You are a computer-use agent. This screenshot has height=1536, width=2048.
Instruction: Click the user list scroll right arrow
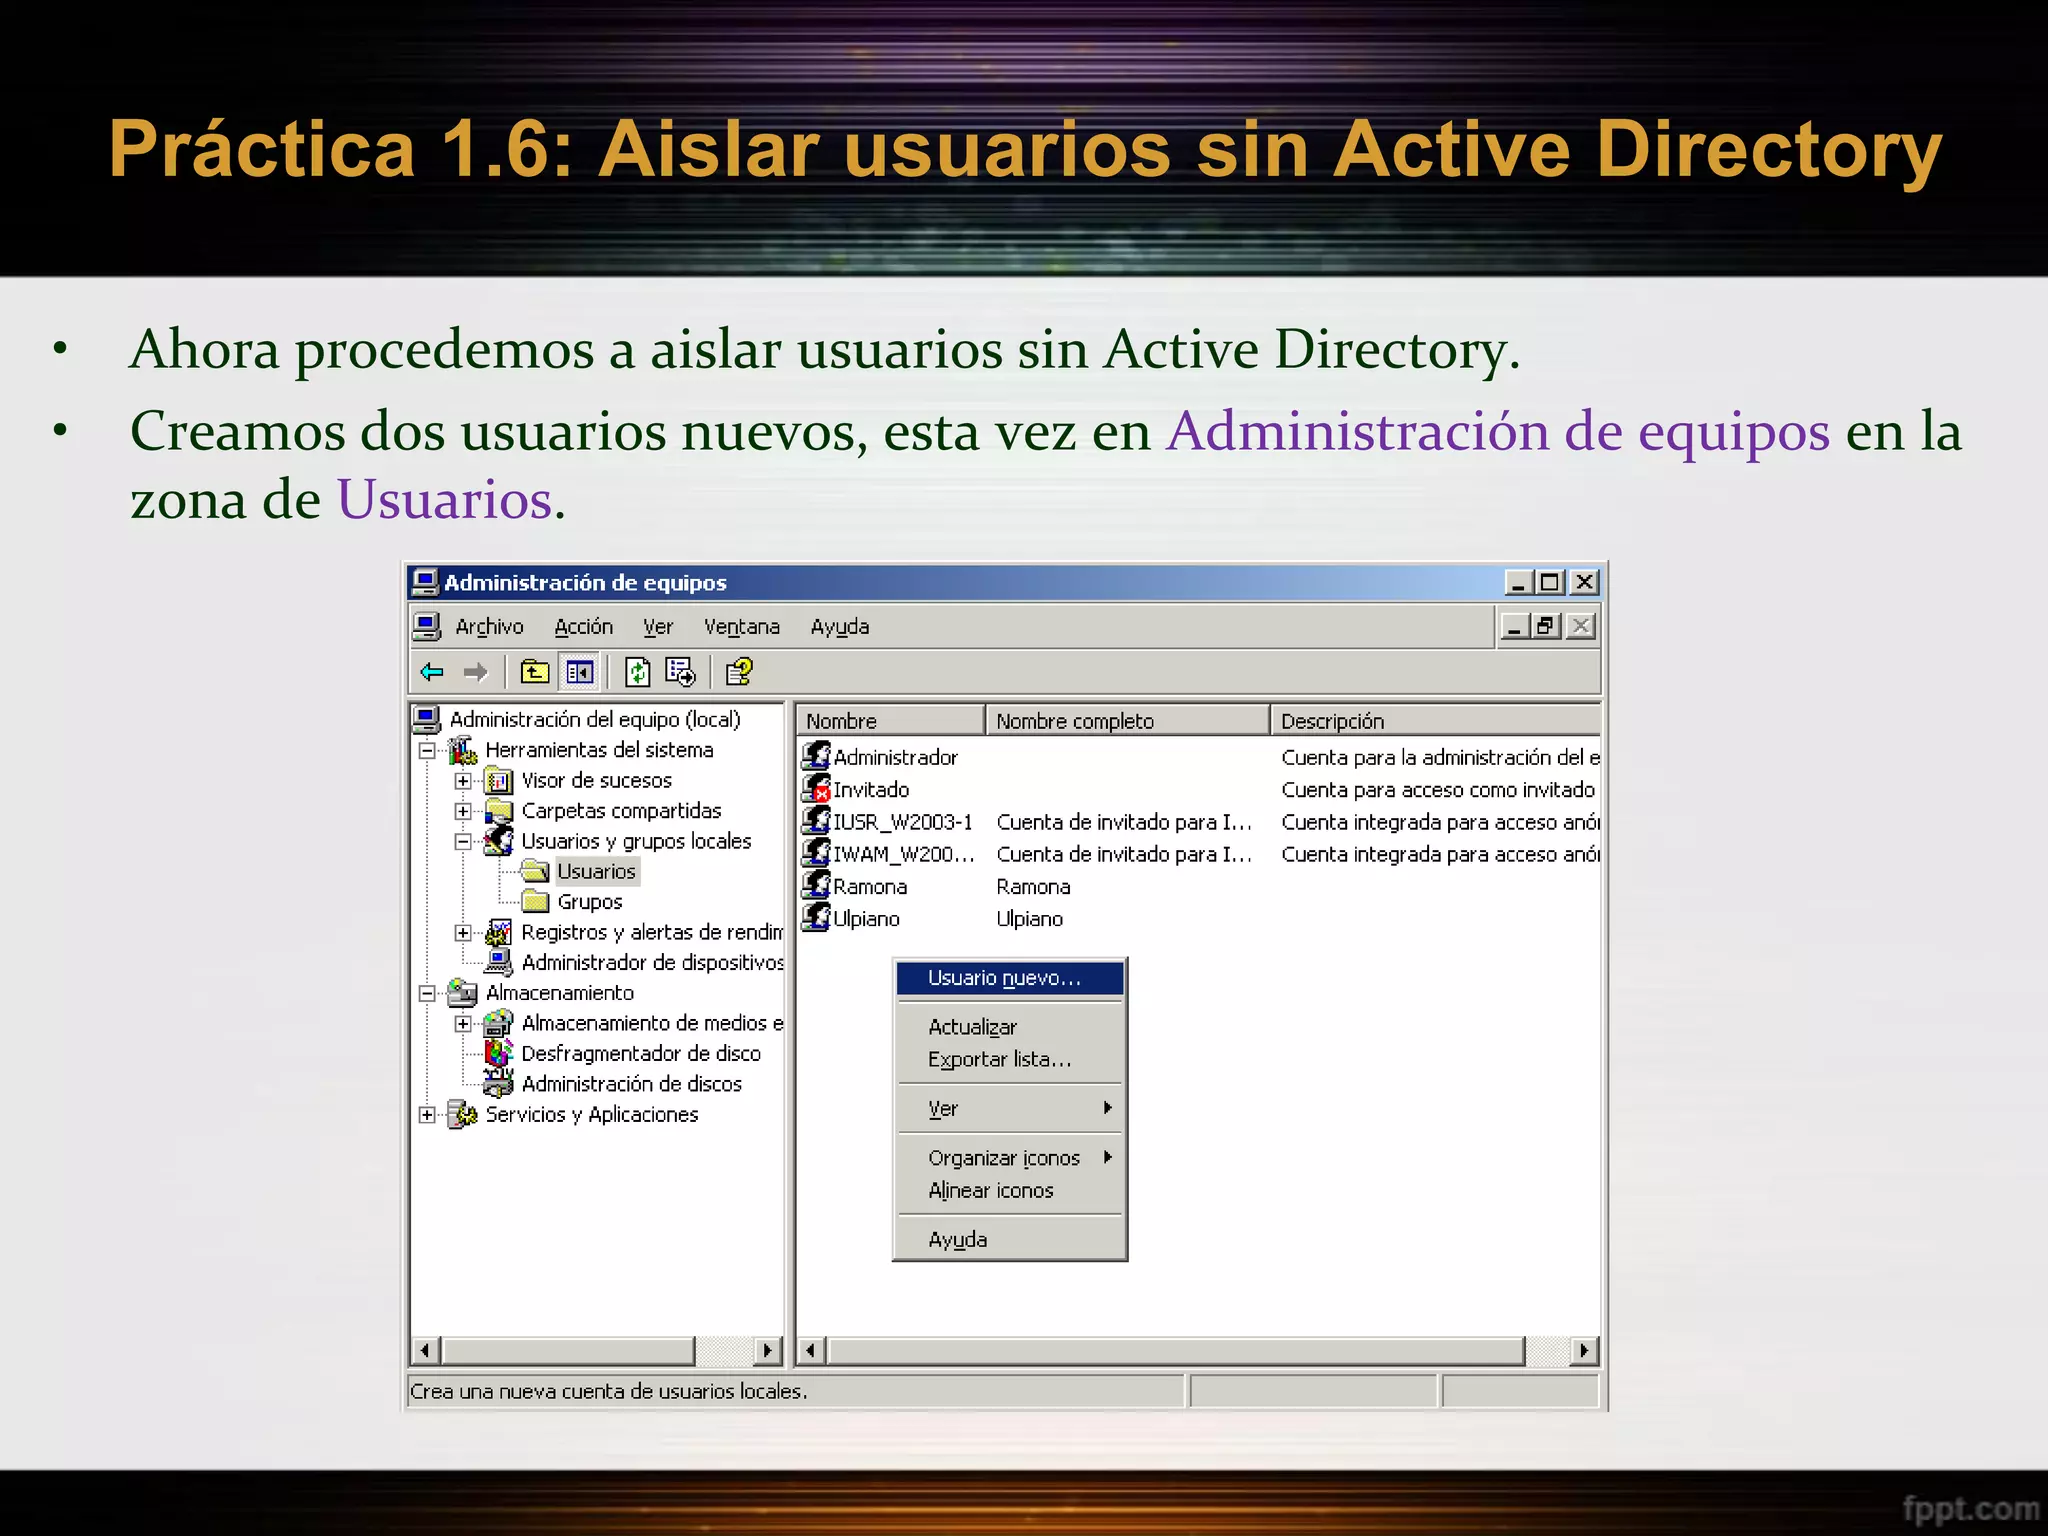[x=1584, y=1351]
